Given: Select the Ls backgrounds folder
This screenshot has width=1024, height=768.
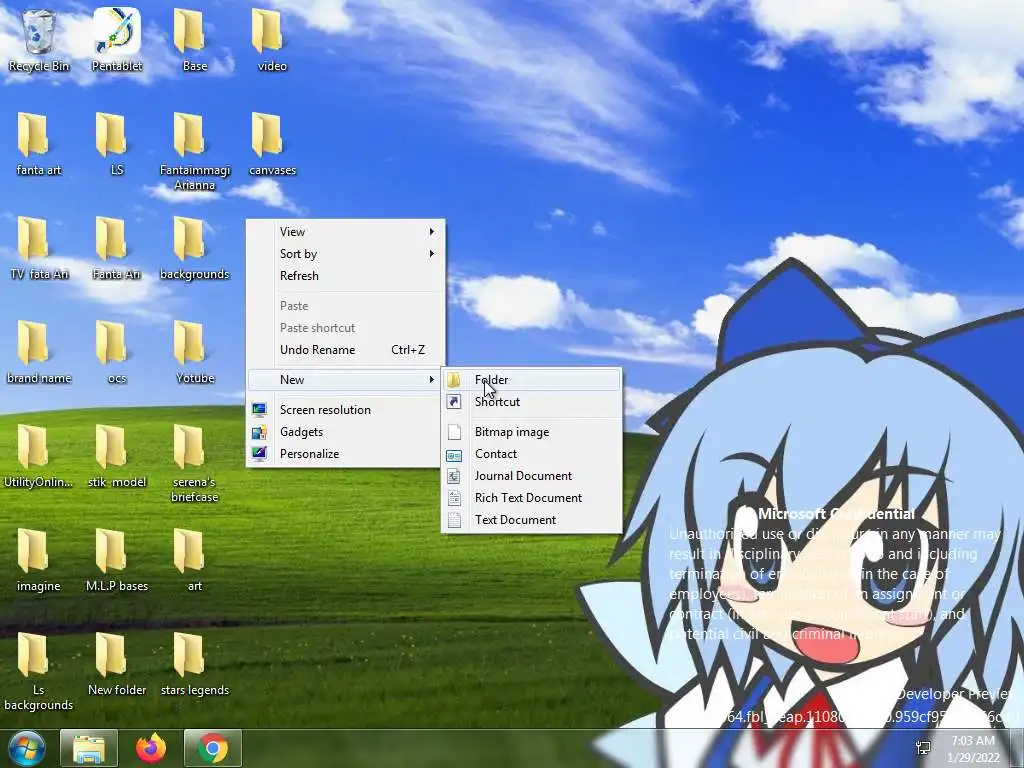Looking at the screenshot, I should click(39, 671).
